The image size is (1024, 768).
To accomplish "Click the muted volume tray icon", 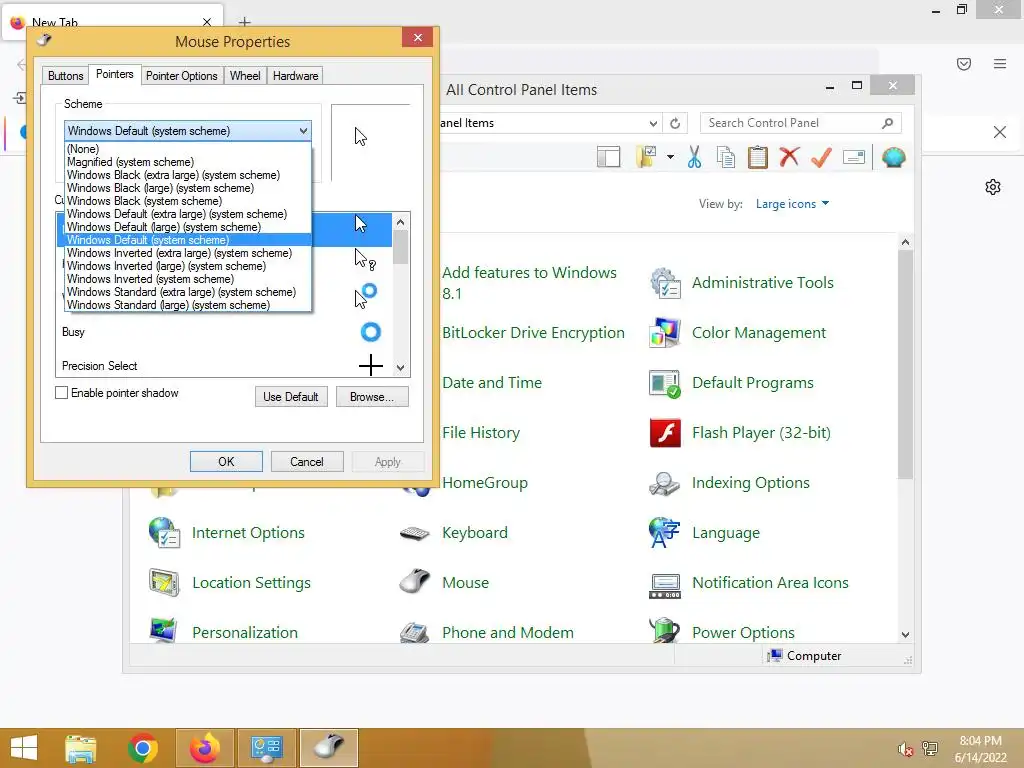I will [x=905, y=749].
